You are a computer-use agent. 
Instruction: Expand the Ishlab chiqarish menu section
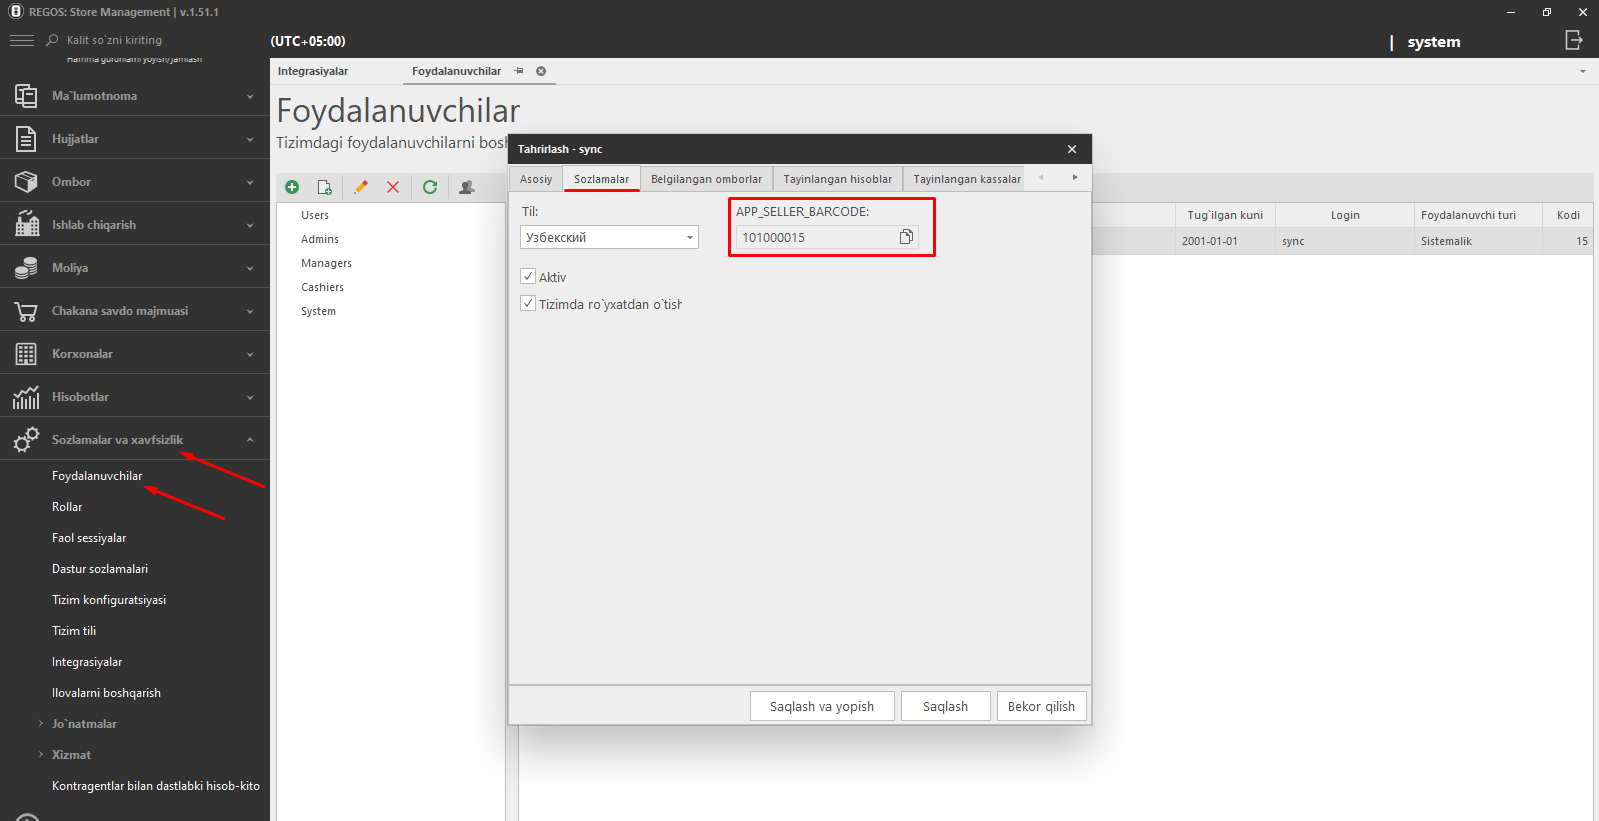coord(250,225)
